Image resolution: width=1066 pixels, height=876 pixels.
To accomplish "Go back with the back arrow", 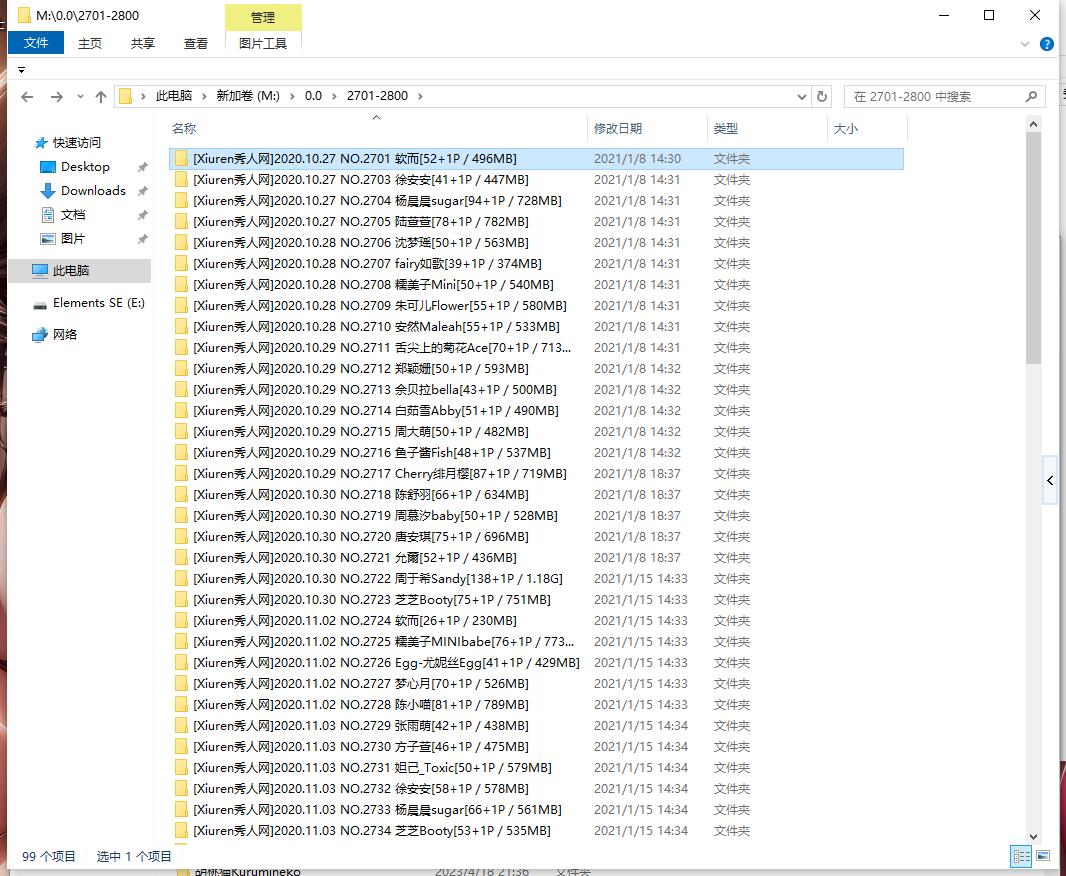I will [27, 97].
